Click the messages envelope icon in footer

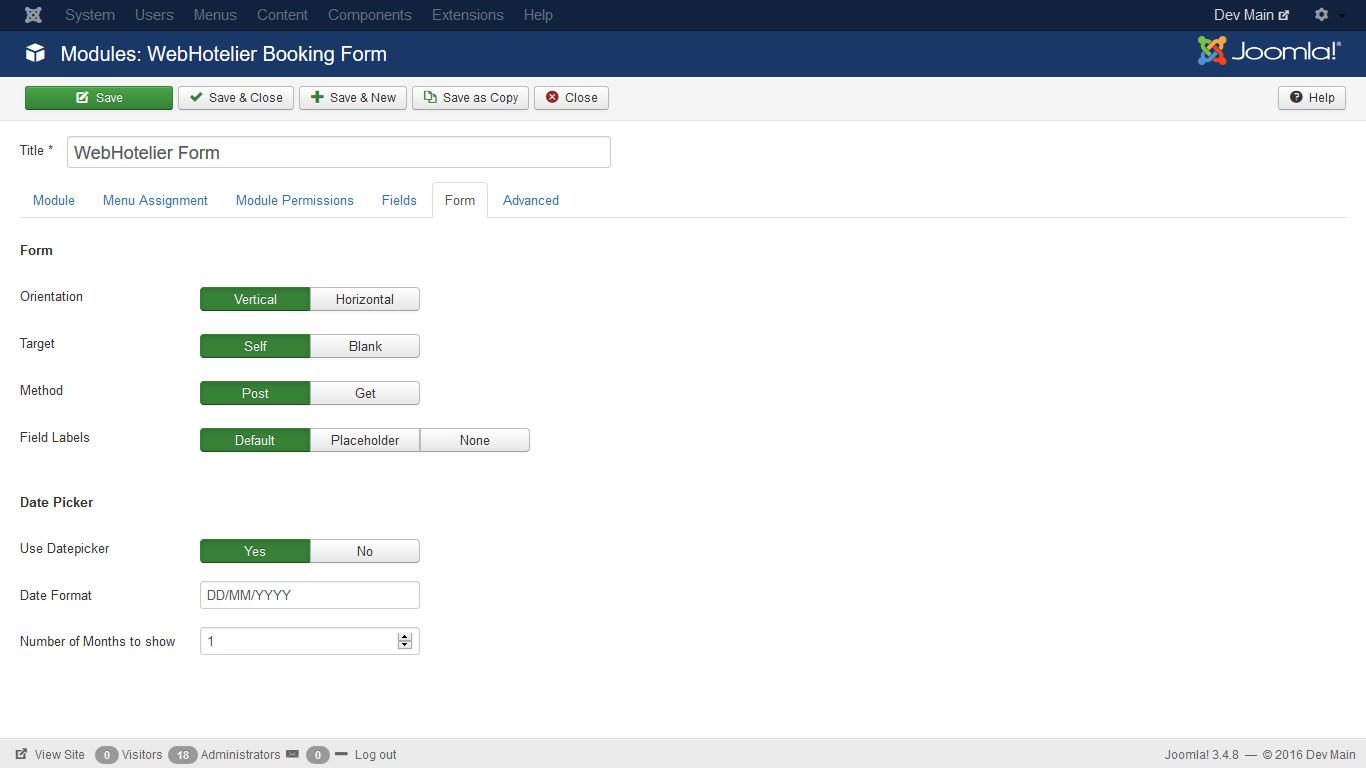pyautogui.click(x=292, y=754)
